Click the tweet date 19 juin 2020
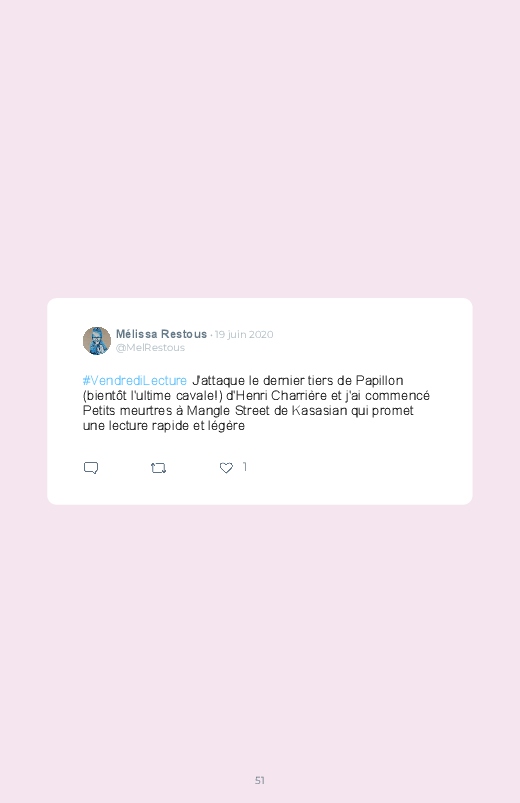The height and width of the screenshot is (803, 520). (x=244, y=334)
